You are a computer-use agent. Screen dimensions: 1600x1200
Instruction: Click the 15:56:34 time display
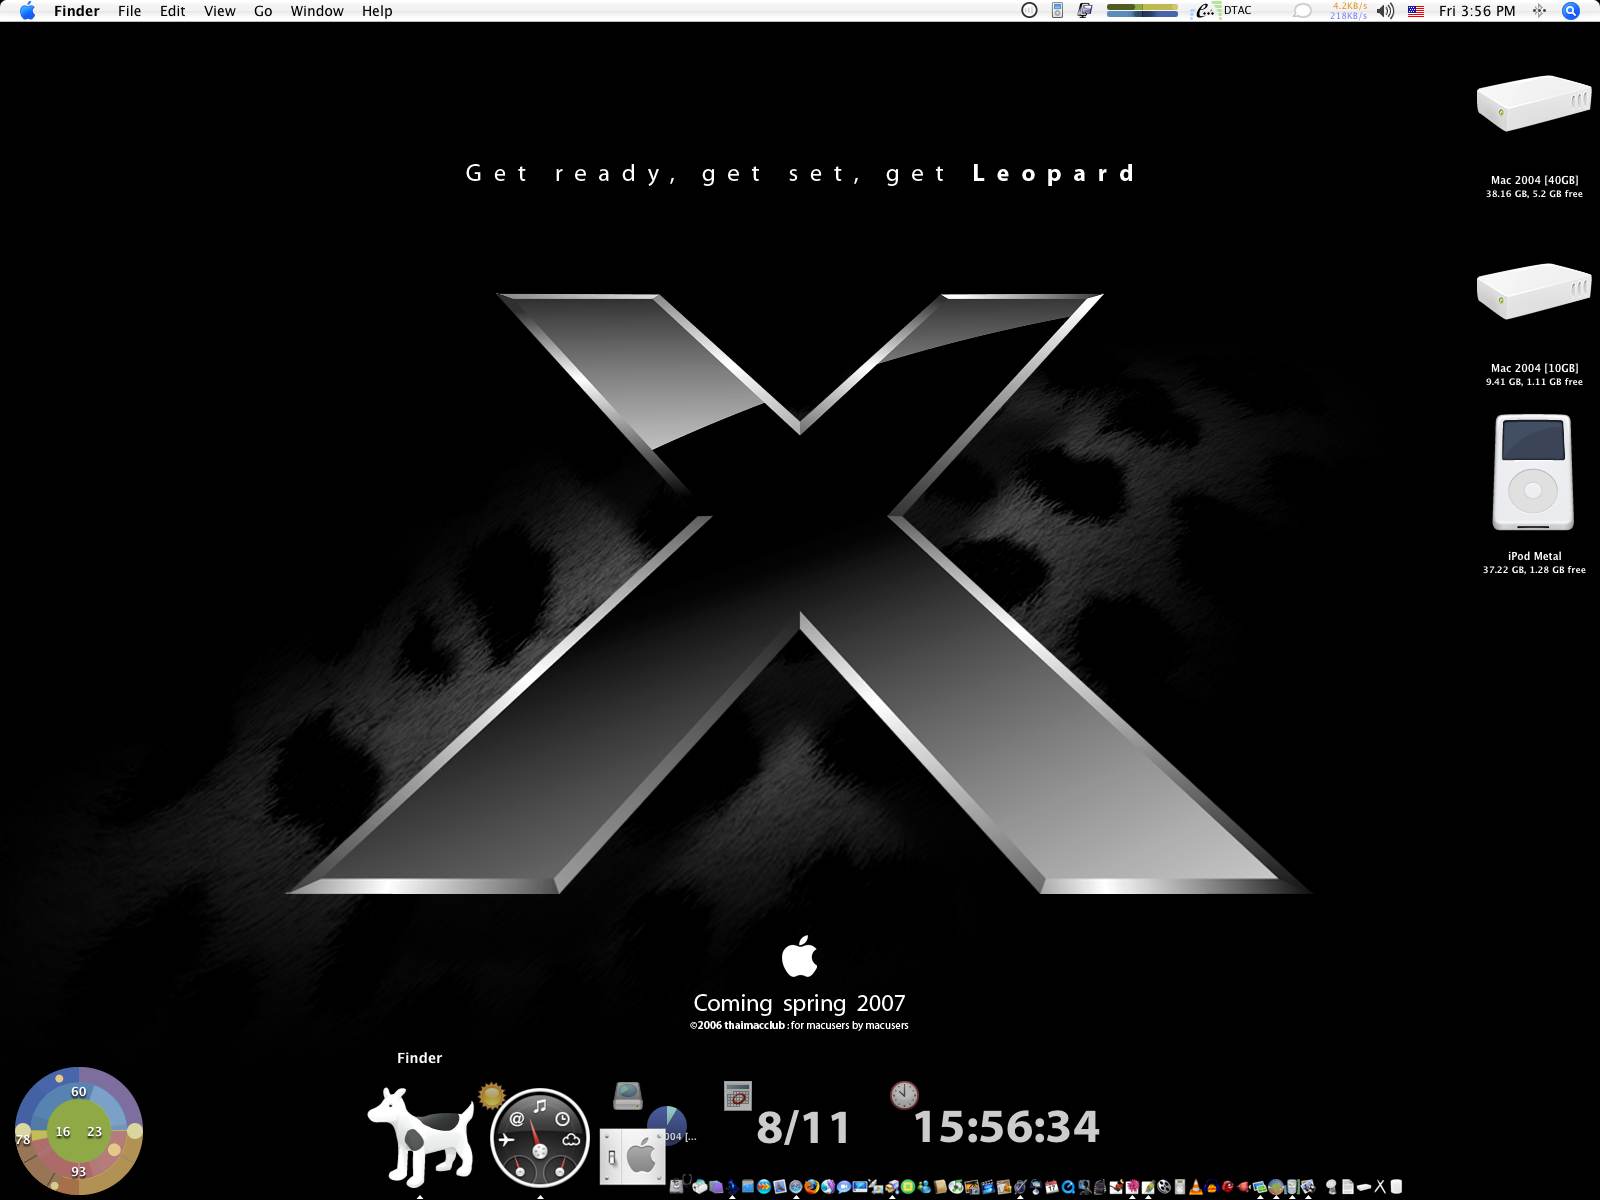pyautogui.click(x=1006, y=1127)
